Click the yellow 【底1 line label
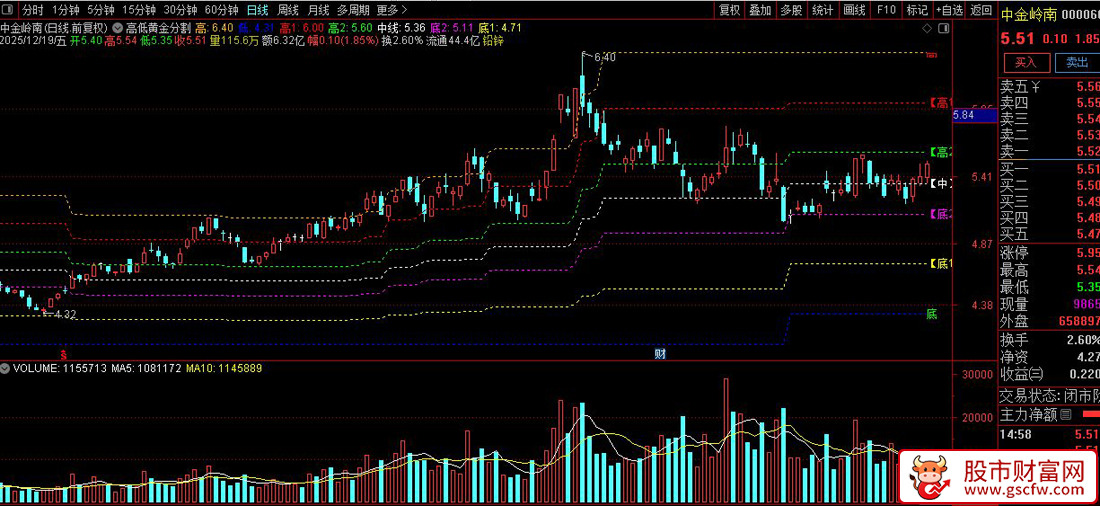 point(940,264)
